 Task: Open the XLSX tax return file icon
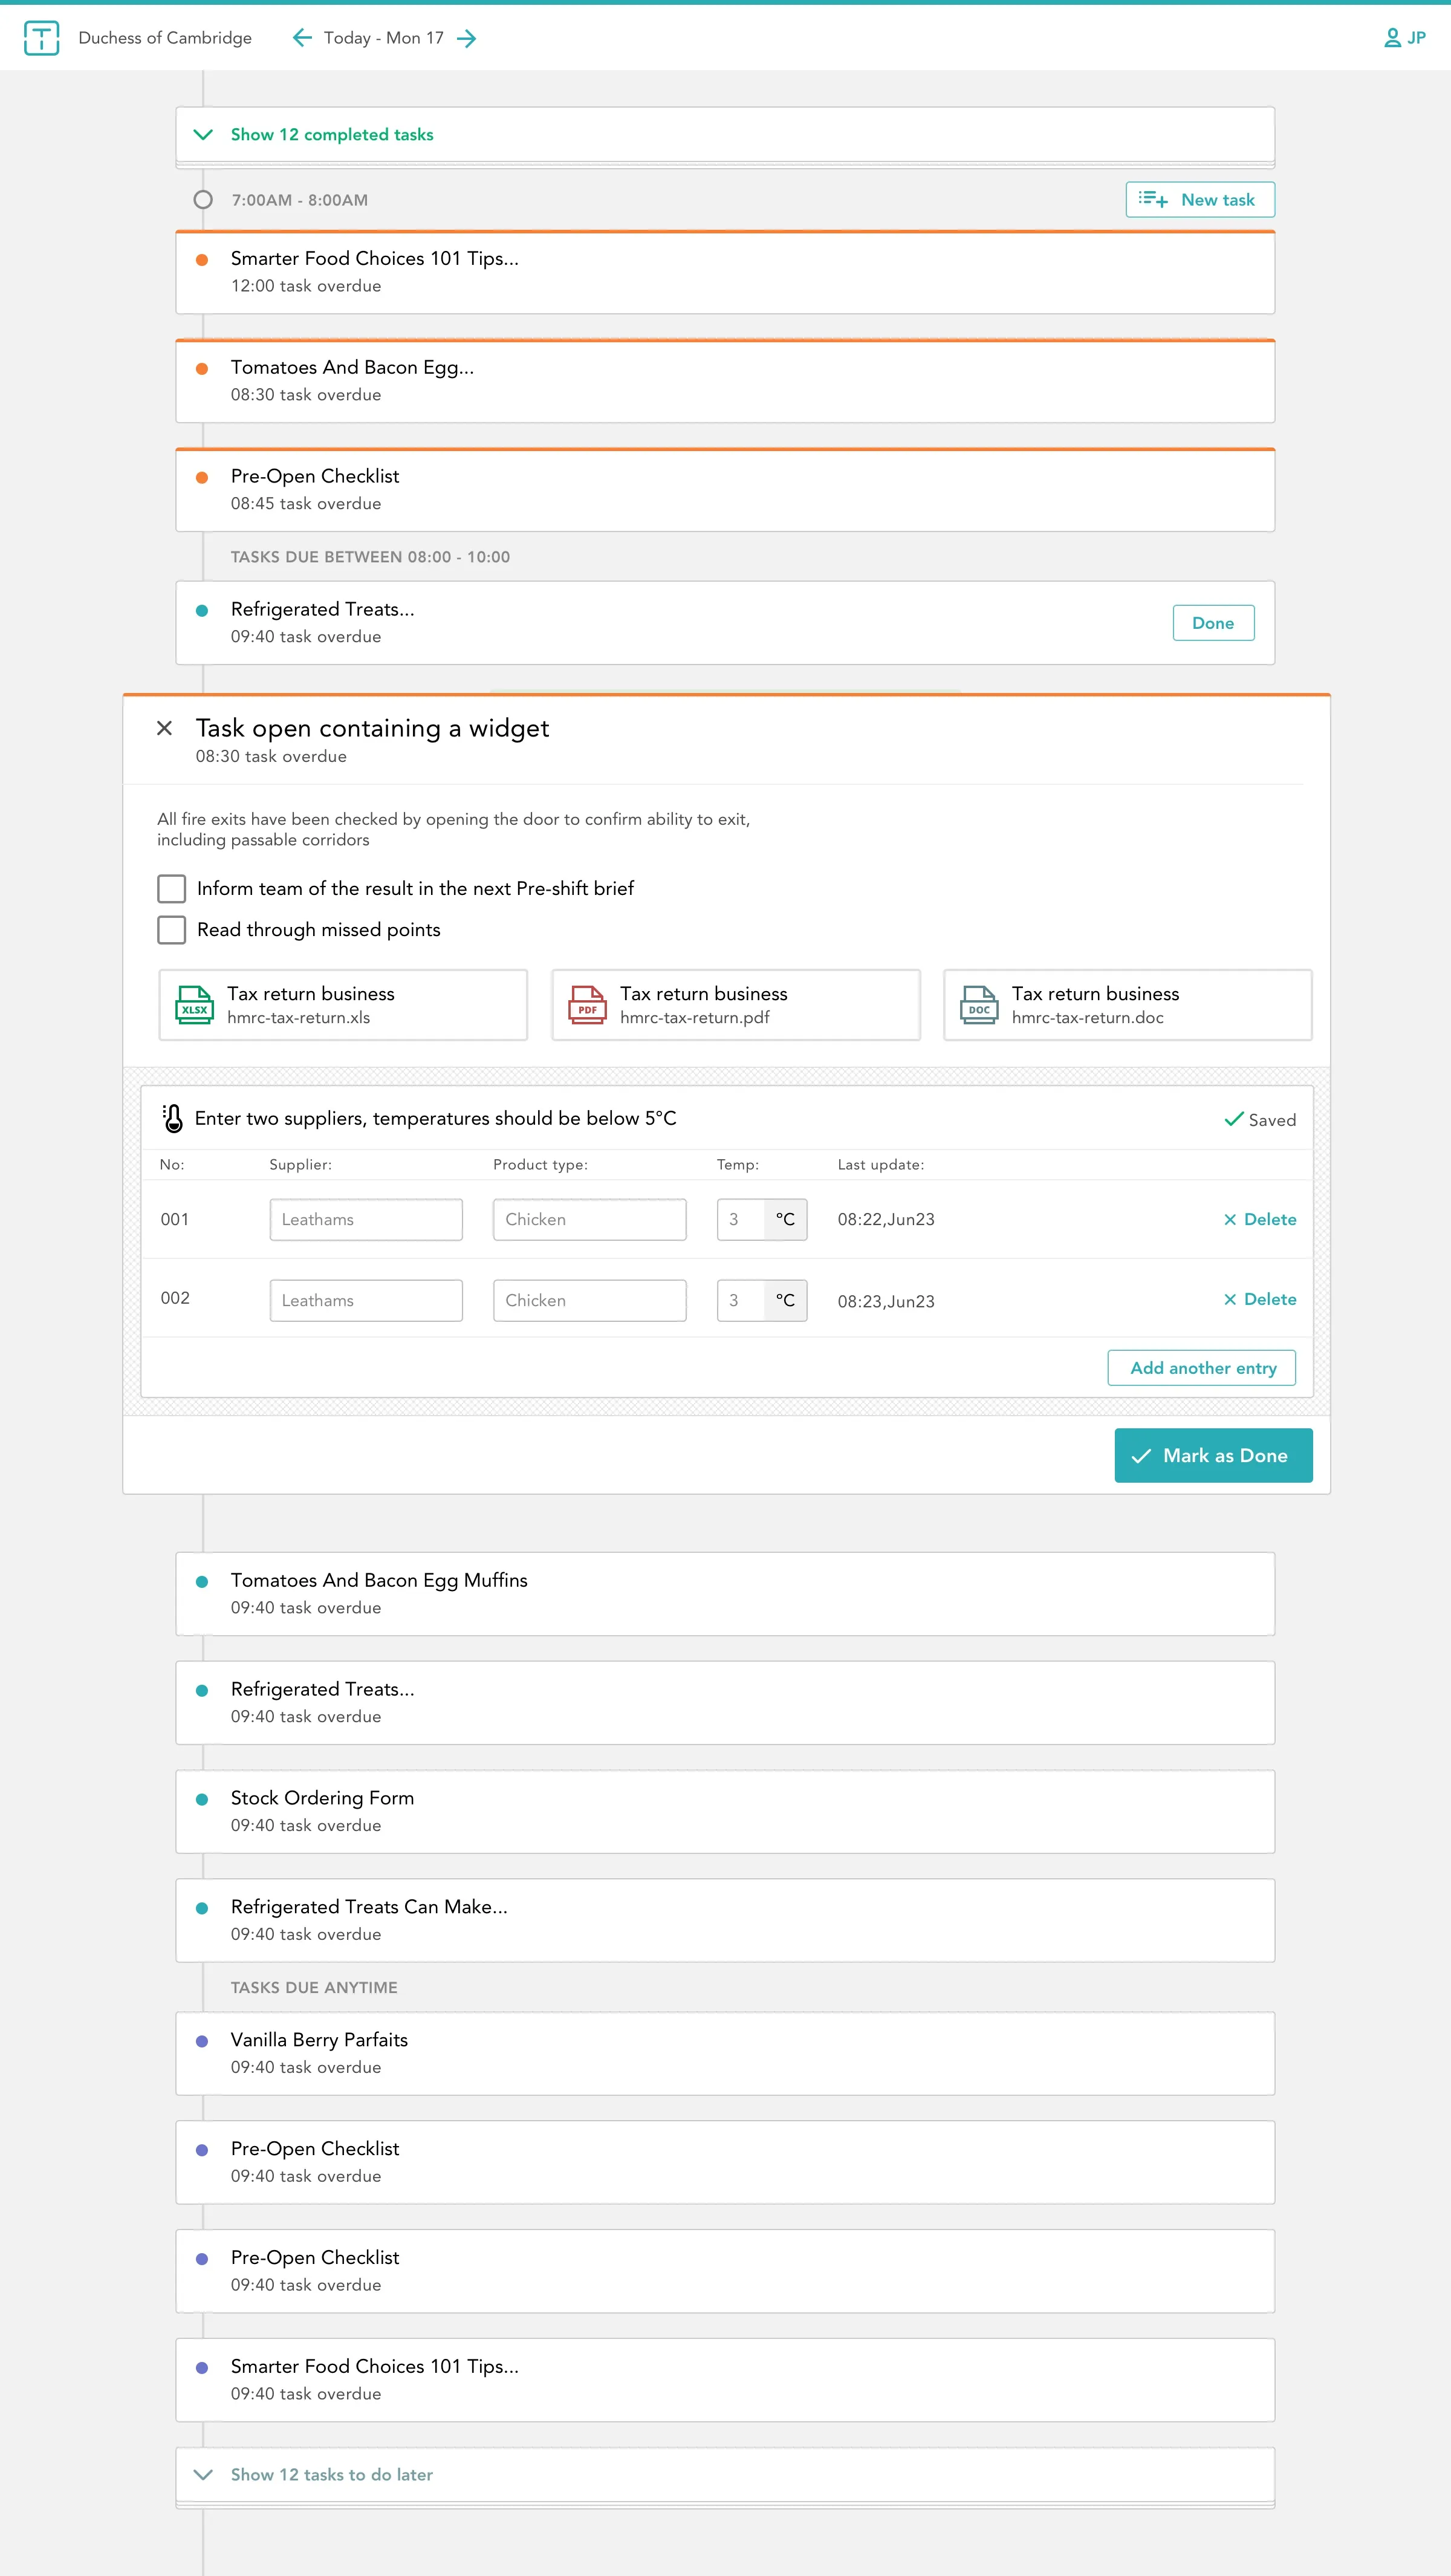pos(194,1005)
